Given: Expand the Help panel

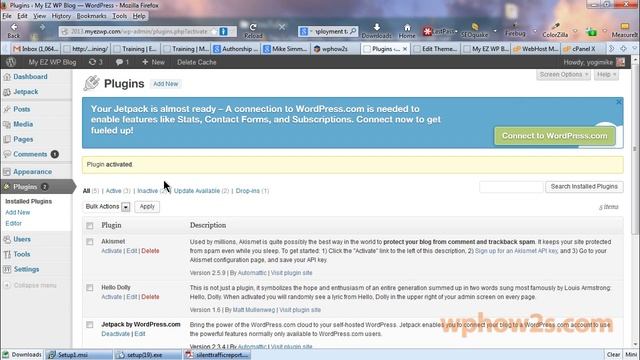Looking at the screenshot, I should click(606, 75).
